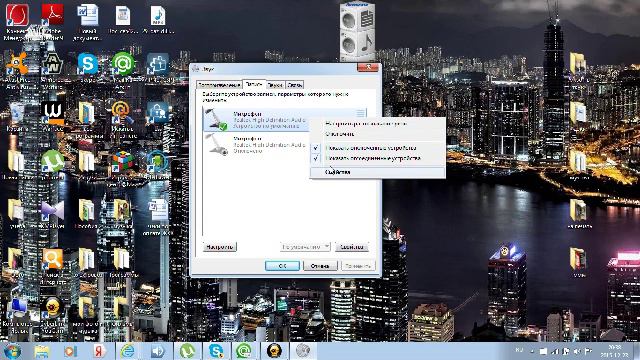Open the Adobe Reader desktop shortcut

[x=52, y=15]
